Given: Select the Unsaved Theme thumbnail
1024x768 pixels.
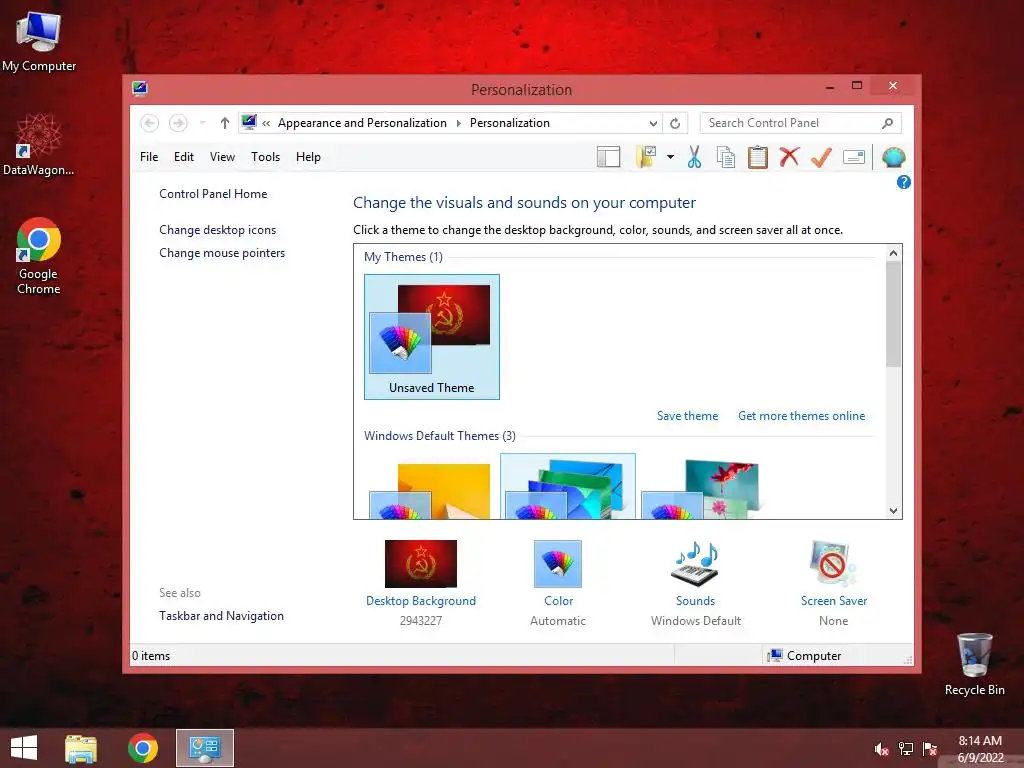Looking at the screenshot, I should coord(432,337).
